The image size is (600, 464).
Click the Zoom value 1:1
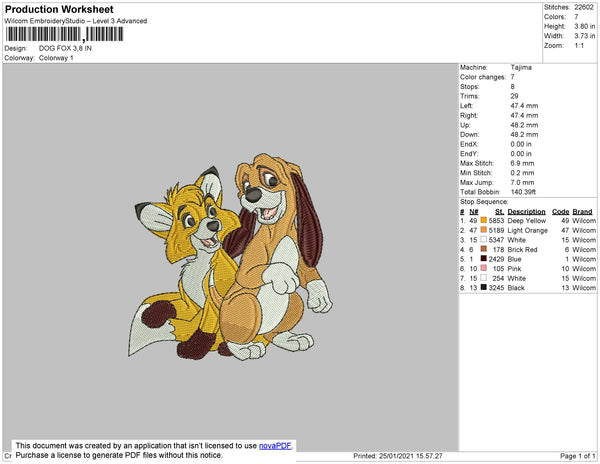click(579, 46)
